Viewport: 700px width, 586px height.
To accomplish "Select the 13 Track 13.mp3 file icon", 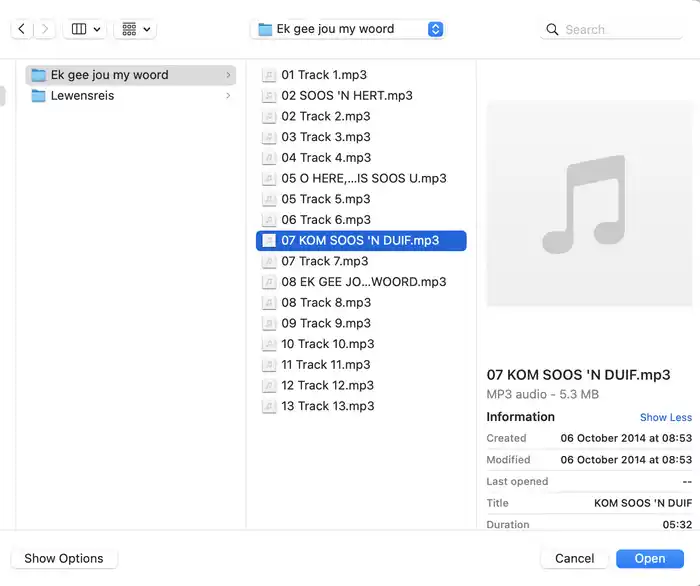I will point(268,406).
